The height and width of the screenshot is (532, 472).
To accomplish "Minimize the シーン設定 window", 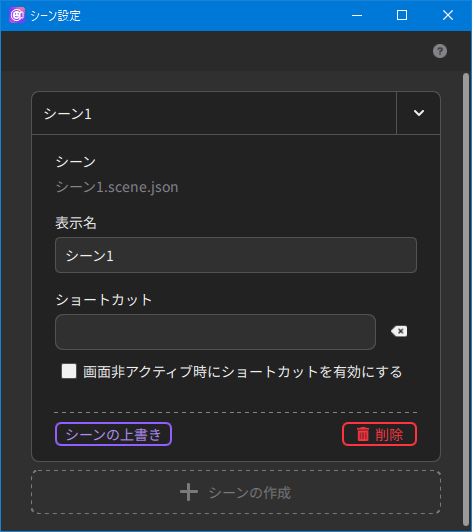I will pyautogui.click(x=357, y=15).
